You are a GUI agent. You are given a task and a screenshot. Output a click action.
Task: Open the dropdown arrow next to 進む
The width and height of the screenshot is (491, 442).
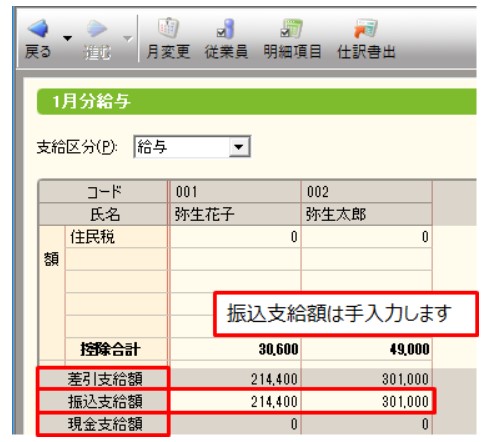(x=127, y=39)
